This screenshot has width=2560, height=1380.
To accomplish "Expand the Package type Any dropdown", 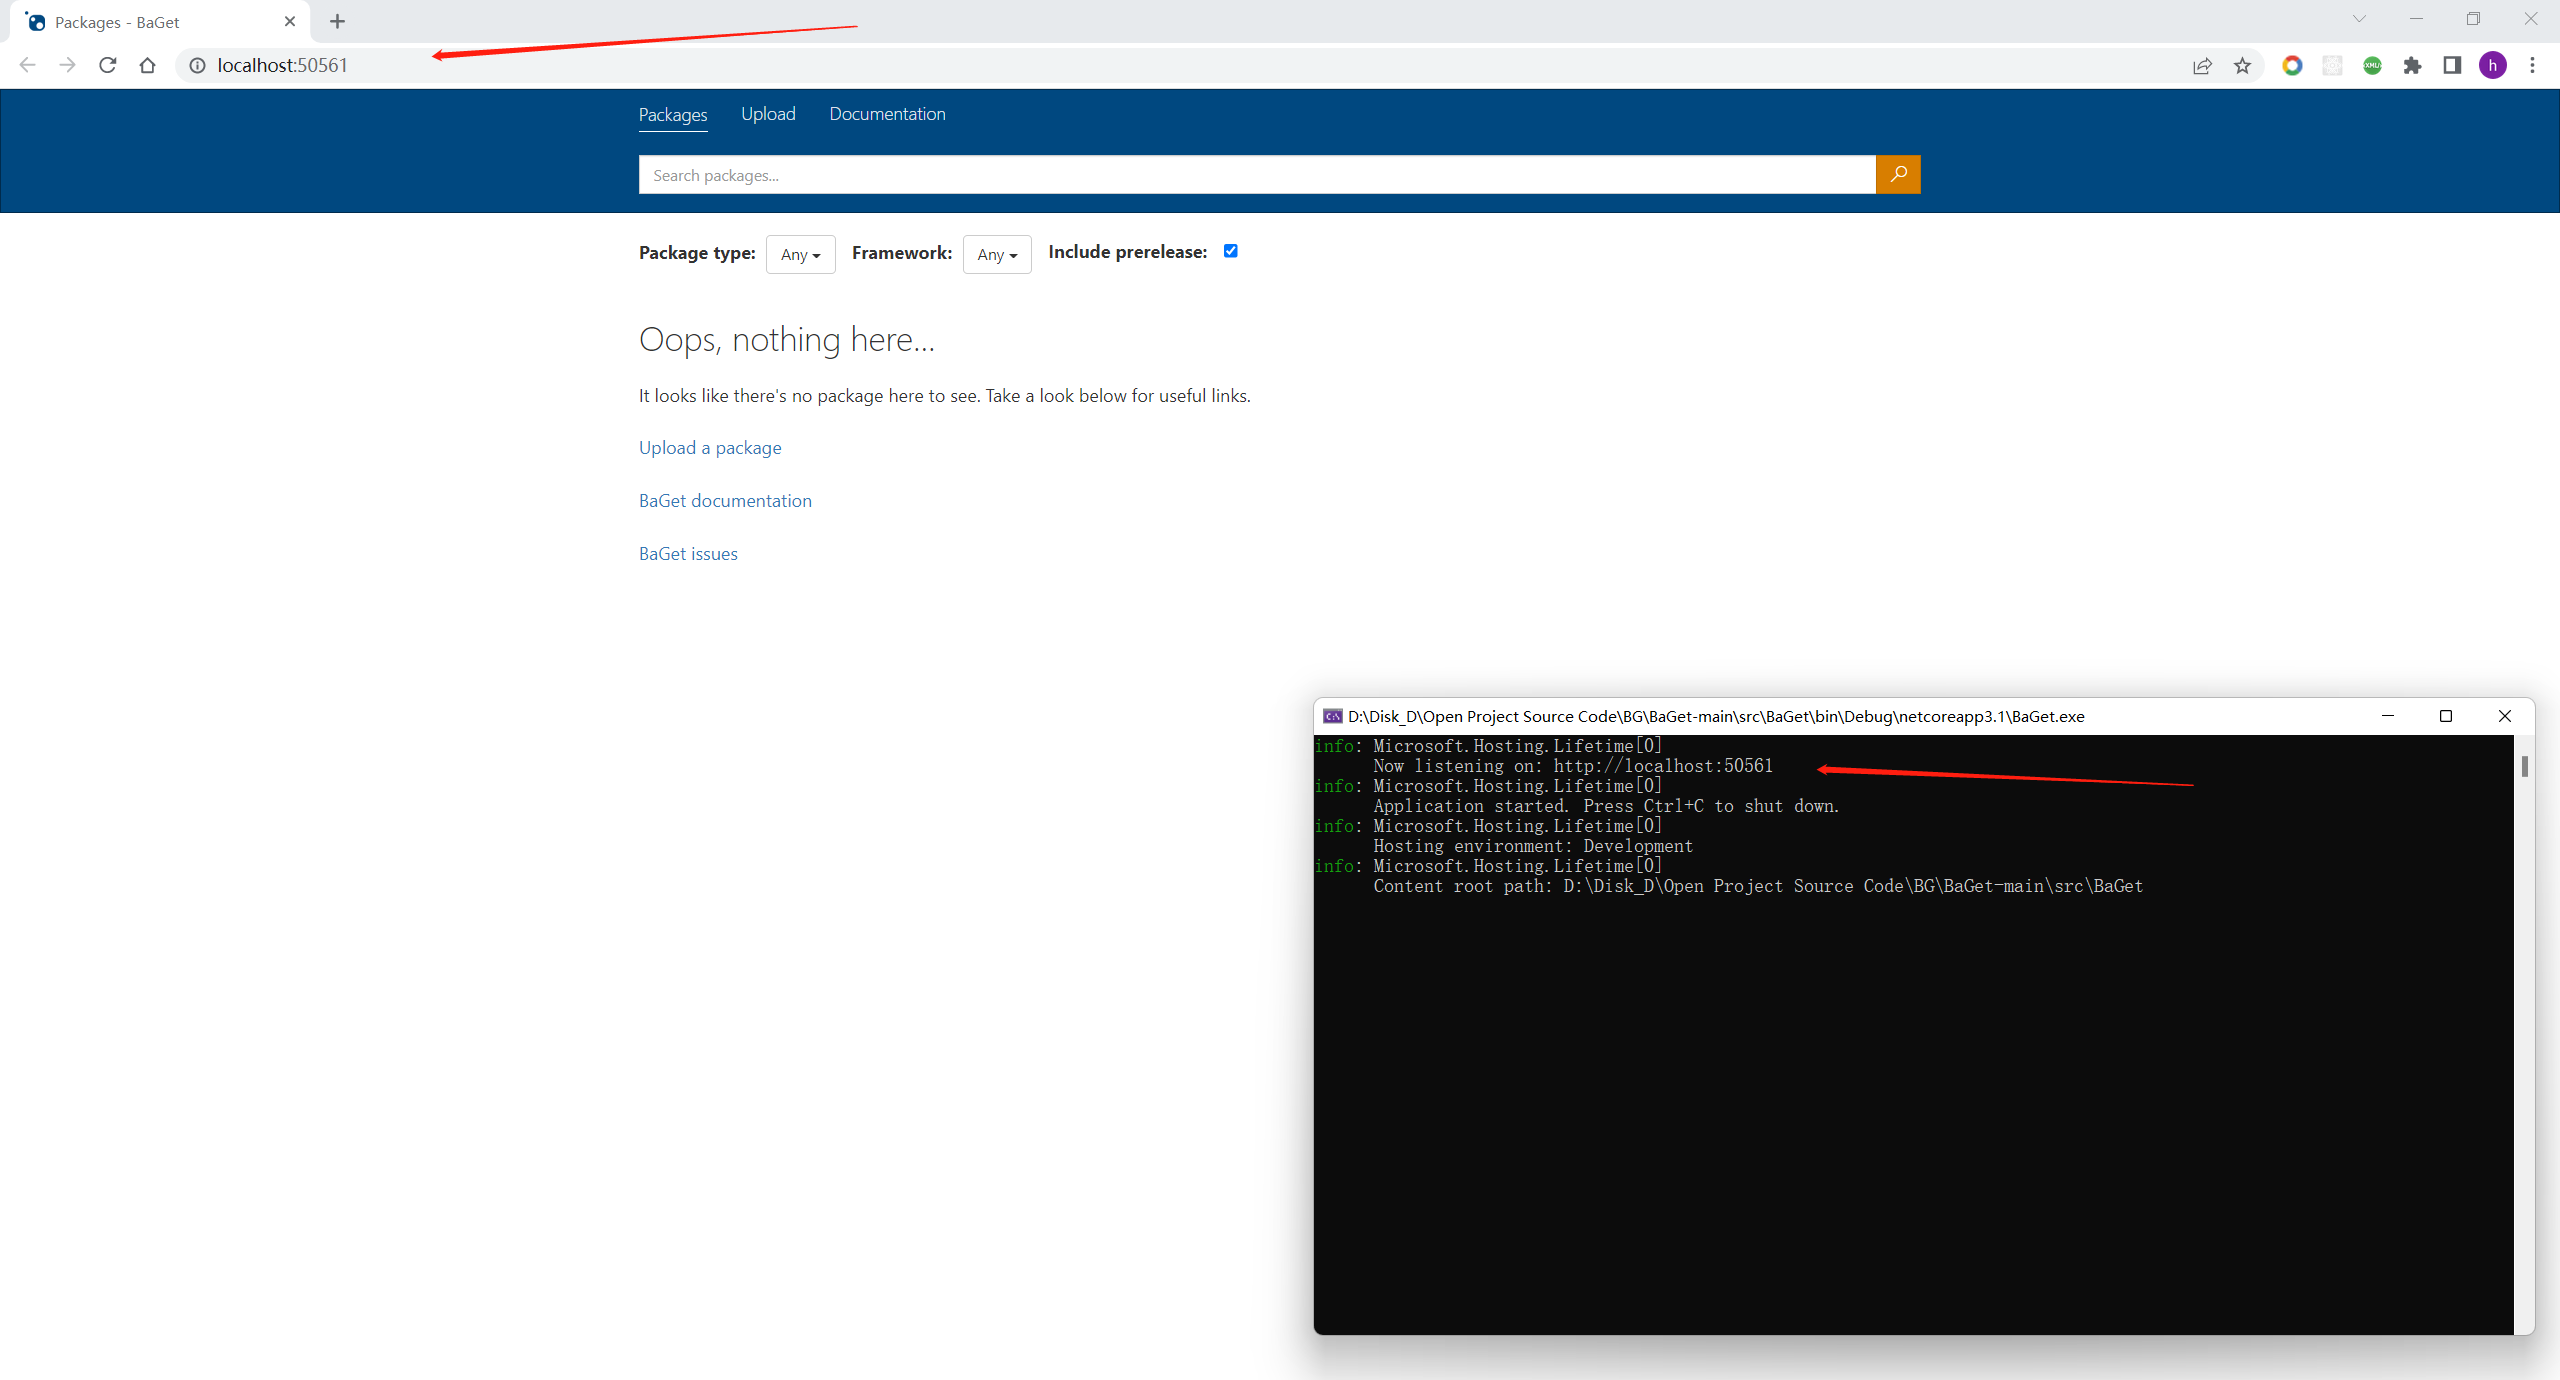I will tap(800, 254).
